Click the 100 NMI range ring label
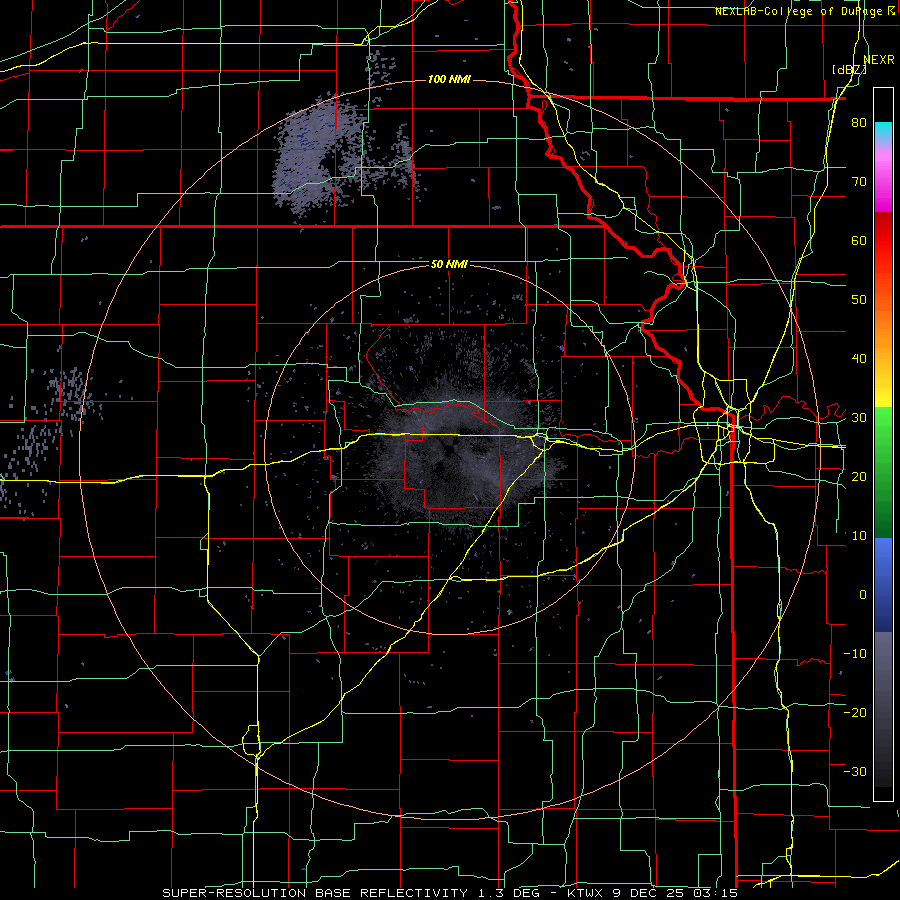900x900 pixels. click(449, 79)
